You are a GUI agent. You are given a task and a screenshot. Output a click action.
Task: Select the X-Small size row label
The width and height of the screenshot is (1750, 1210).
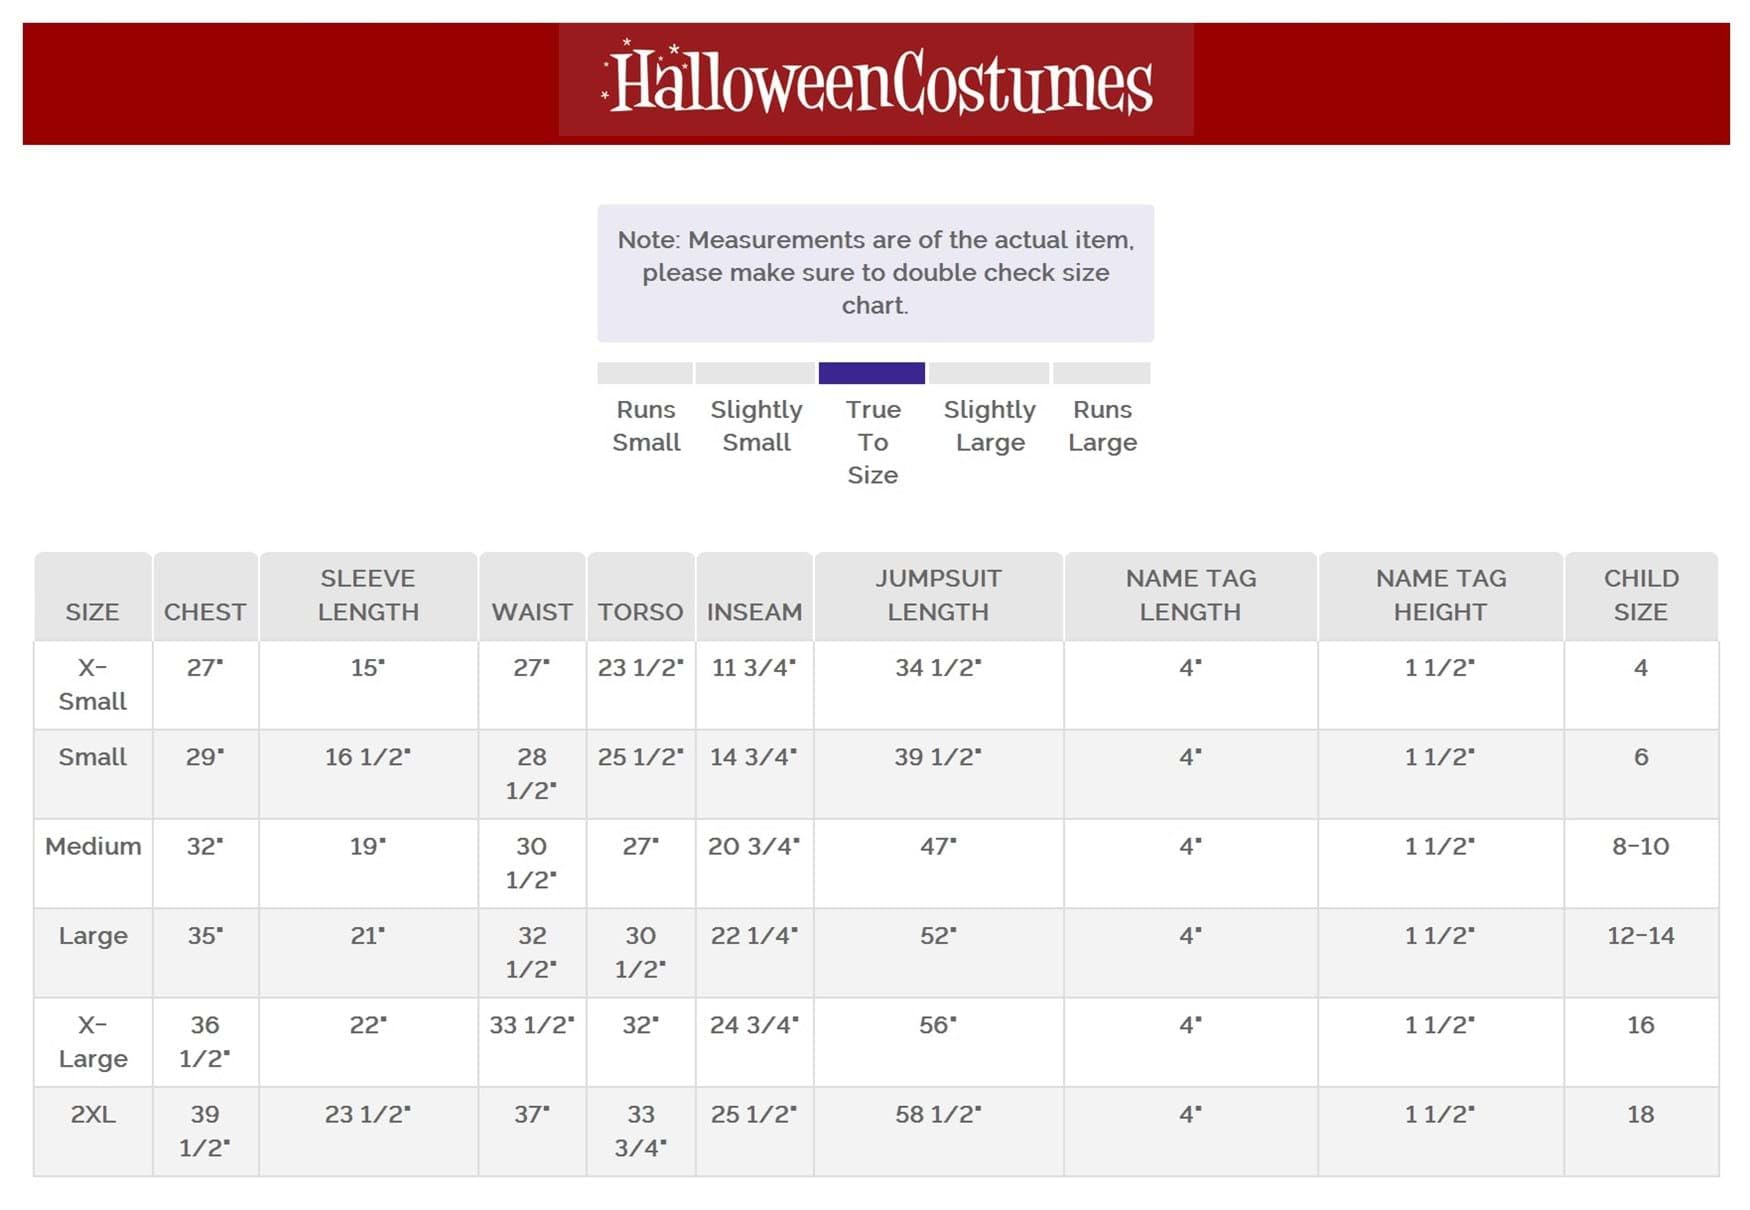[92, 684]
